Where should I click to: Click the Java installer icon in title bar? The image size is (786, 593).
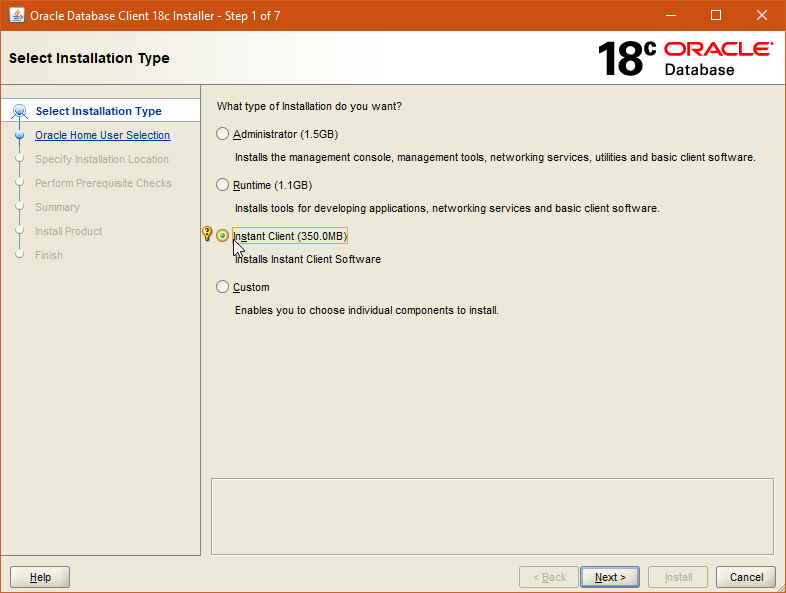tap(17, 16)
